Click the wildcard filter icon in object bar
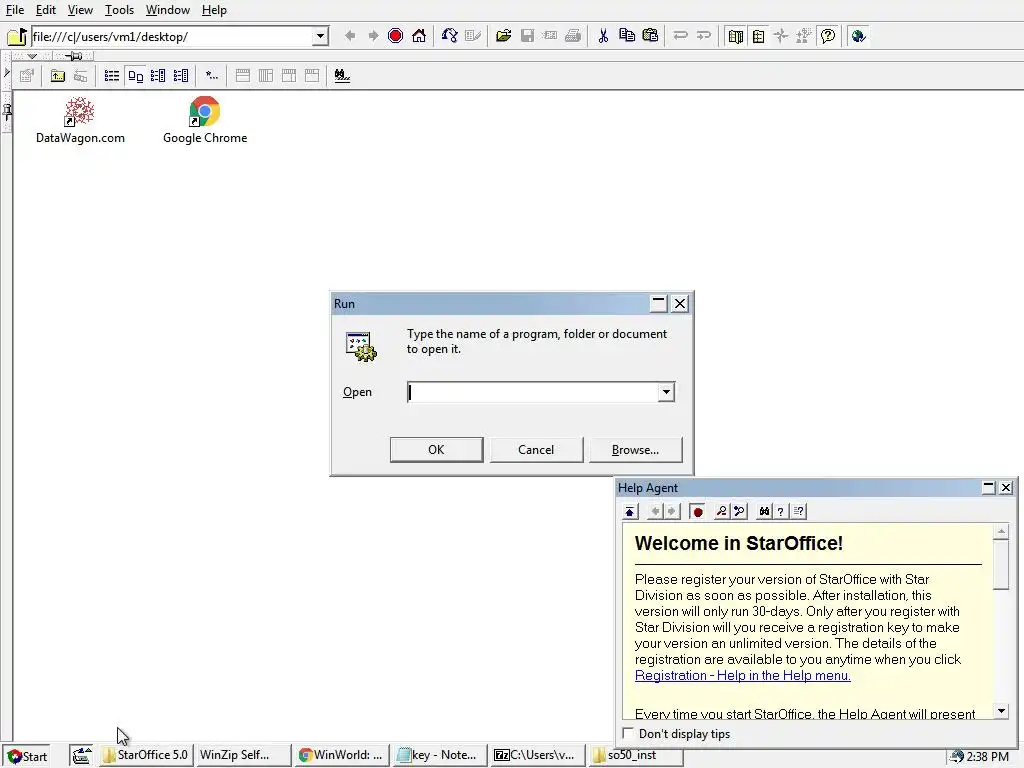1024x768 pixels. (x=212, y=76)
